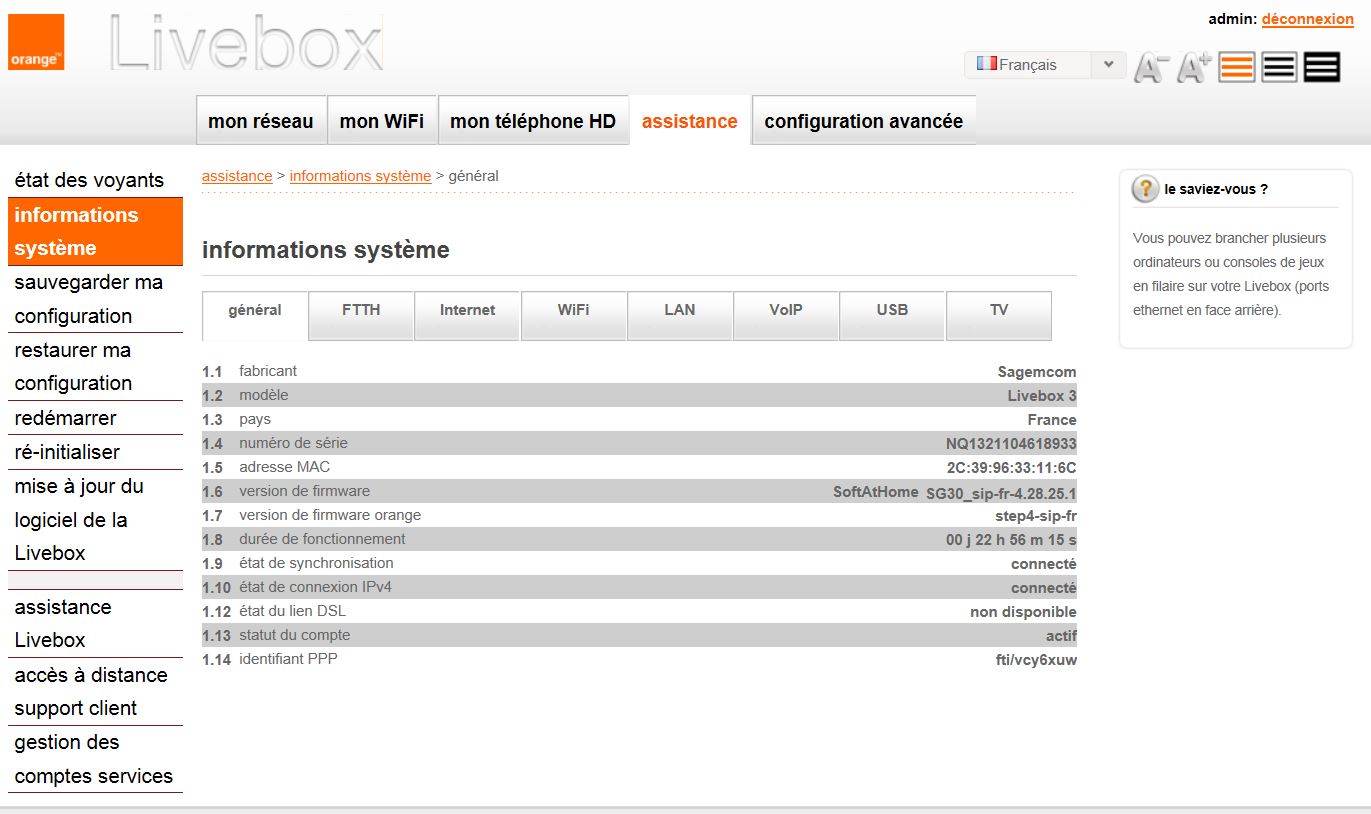Image resolution: width=1371 pixels, height=814 pixels.
Task: Show the WiFi system info tab
Action: (x=574, y=315)
